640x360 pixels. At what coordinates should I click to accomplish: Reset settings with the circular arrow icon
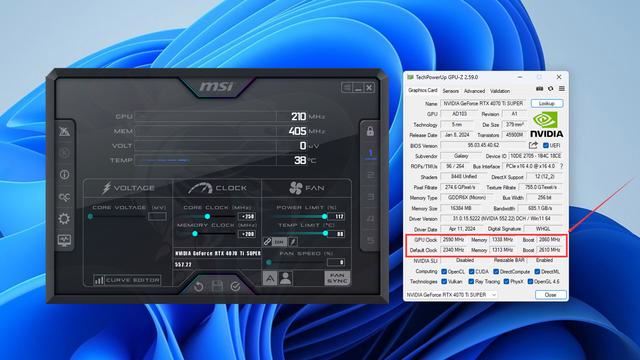(x=199, y=287)
